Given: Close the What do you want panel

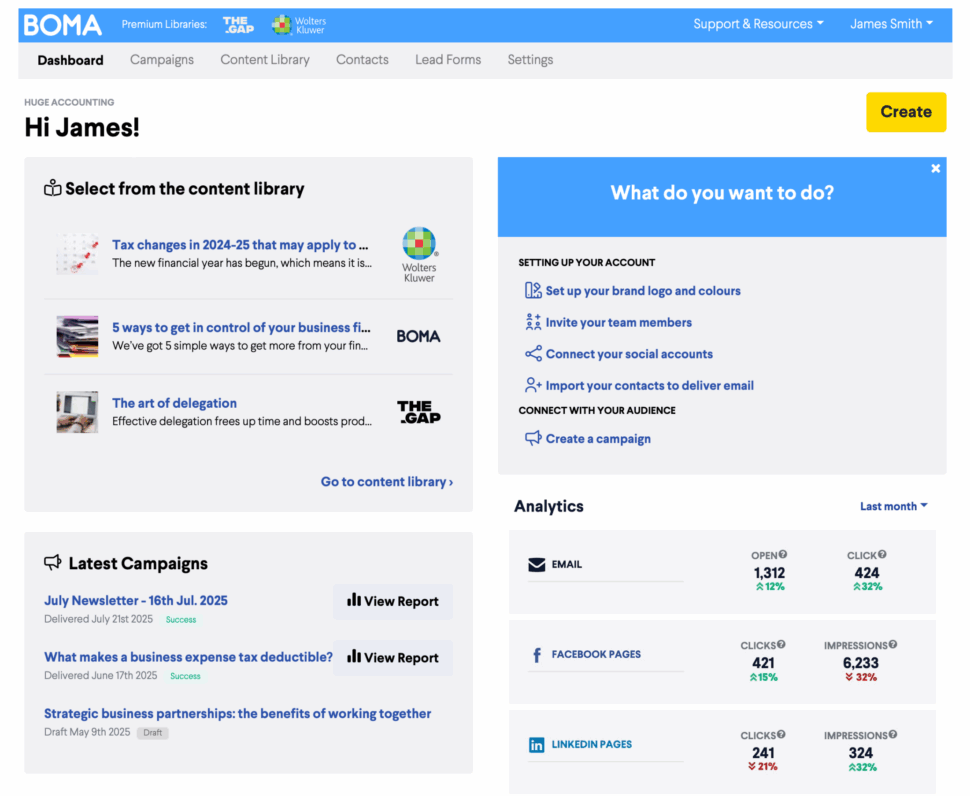Looking at the screenshot, I should [935, 169].
